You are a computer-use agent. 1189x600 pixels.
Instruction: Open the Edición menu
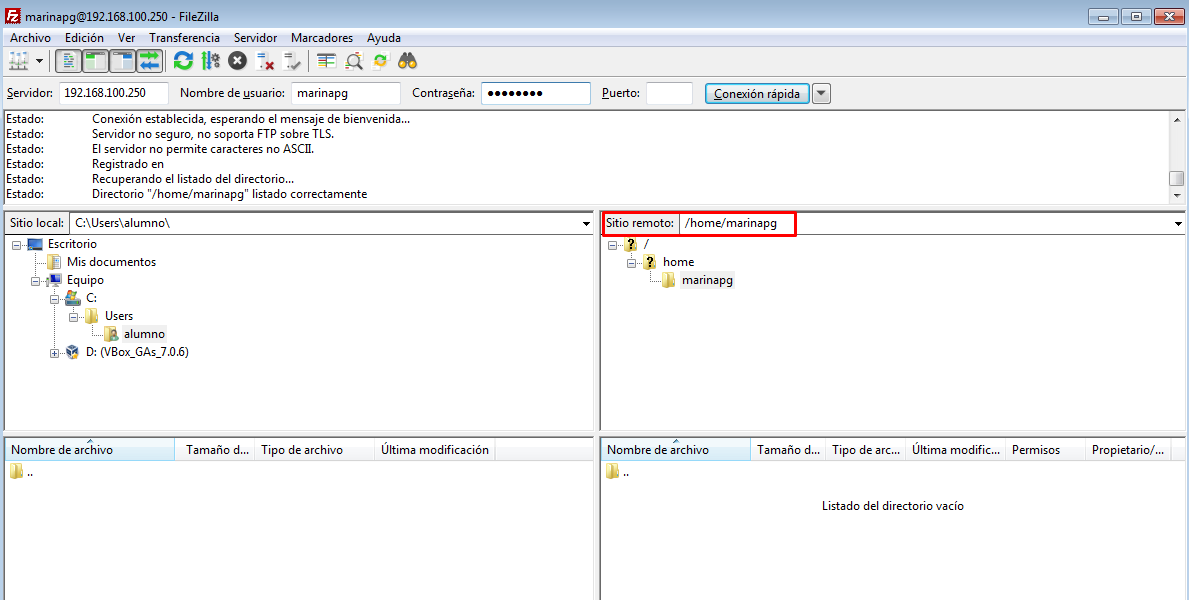(84, 38)
